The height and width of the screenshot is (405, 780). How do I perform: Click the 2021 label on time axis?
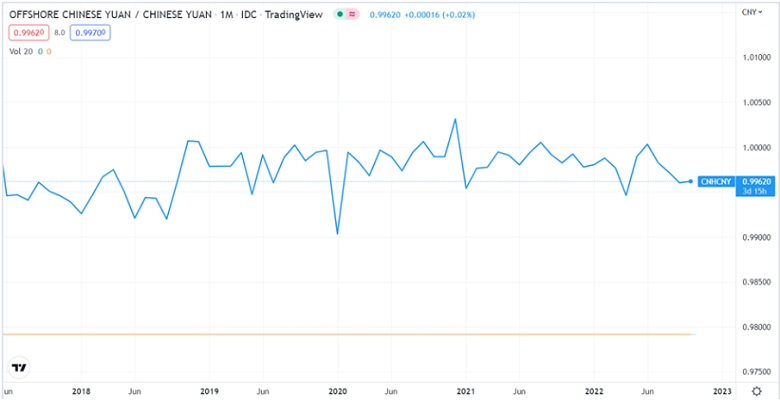click(466, 391)
